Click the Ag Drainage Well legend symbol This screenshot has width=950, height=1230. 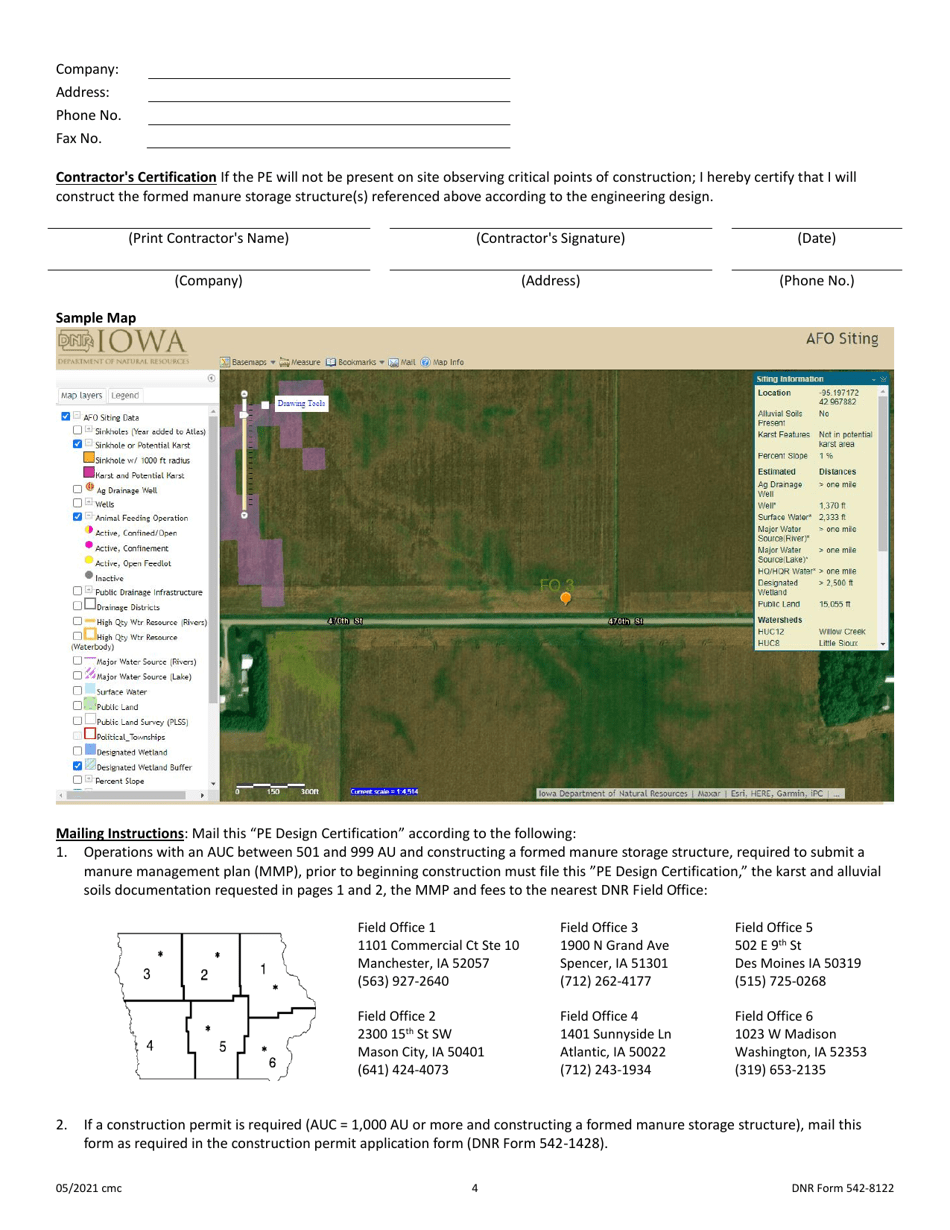coord(89,487)
